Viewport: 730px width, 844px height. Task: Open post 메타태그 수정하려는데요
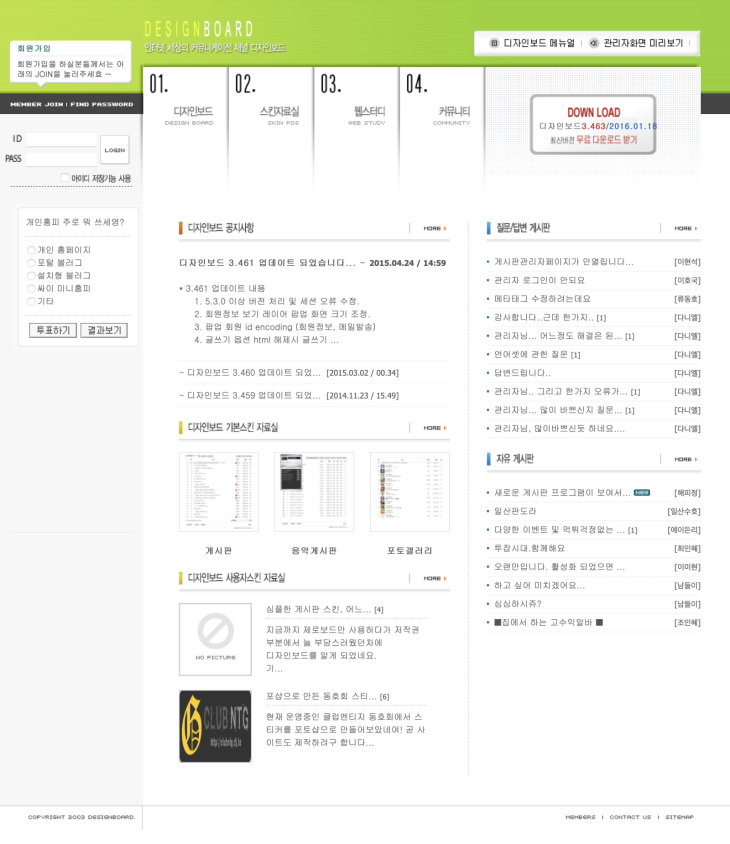542,299
